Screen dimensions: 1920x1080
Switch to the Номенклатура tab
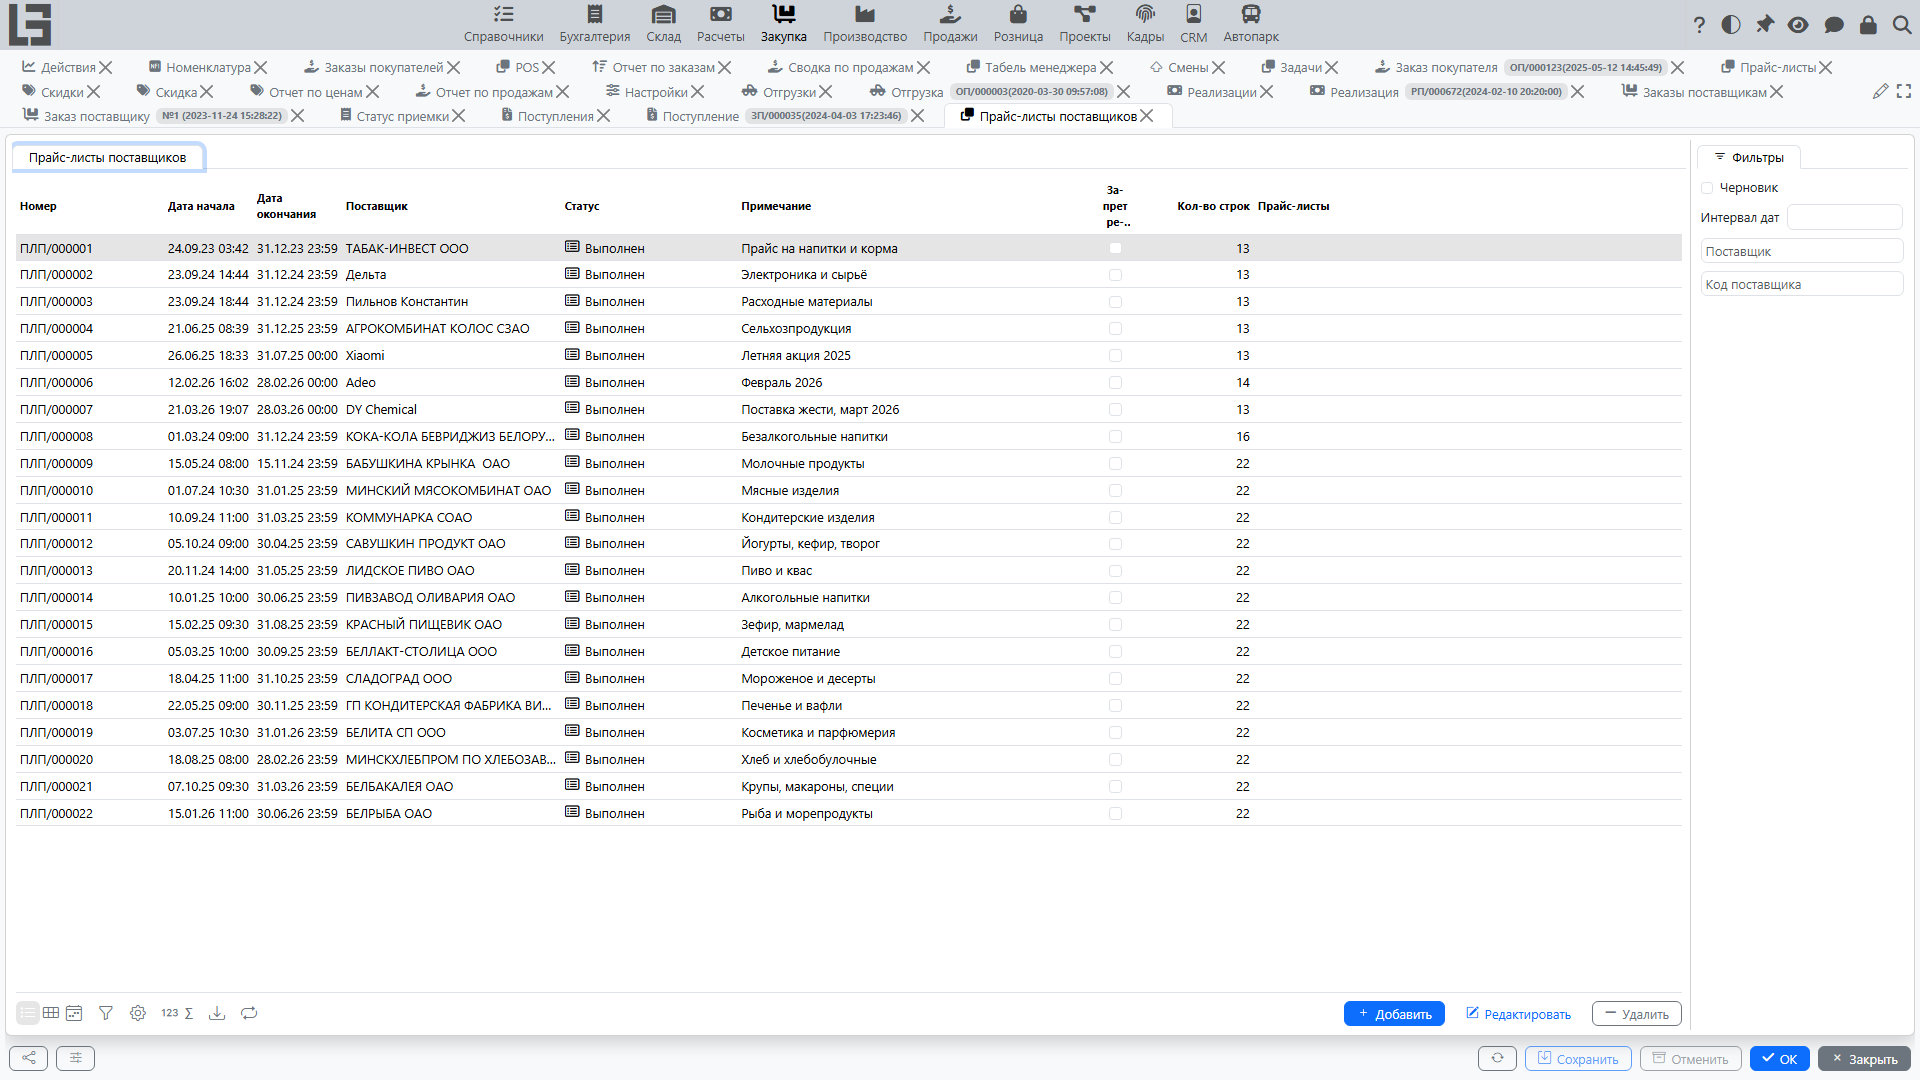(208, 67)
